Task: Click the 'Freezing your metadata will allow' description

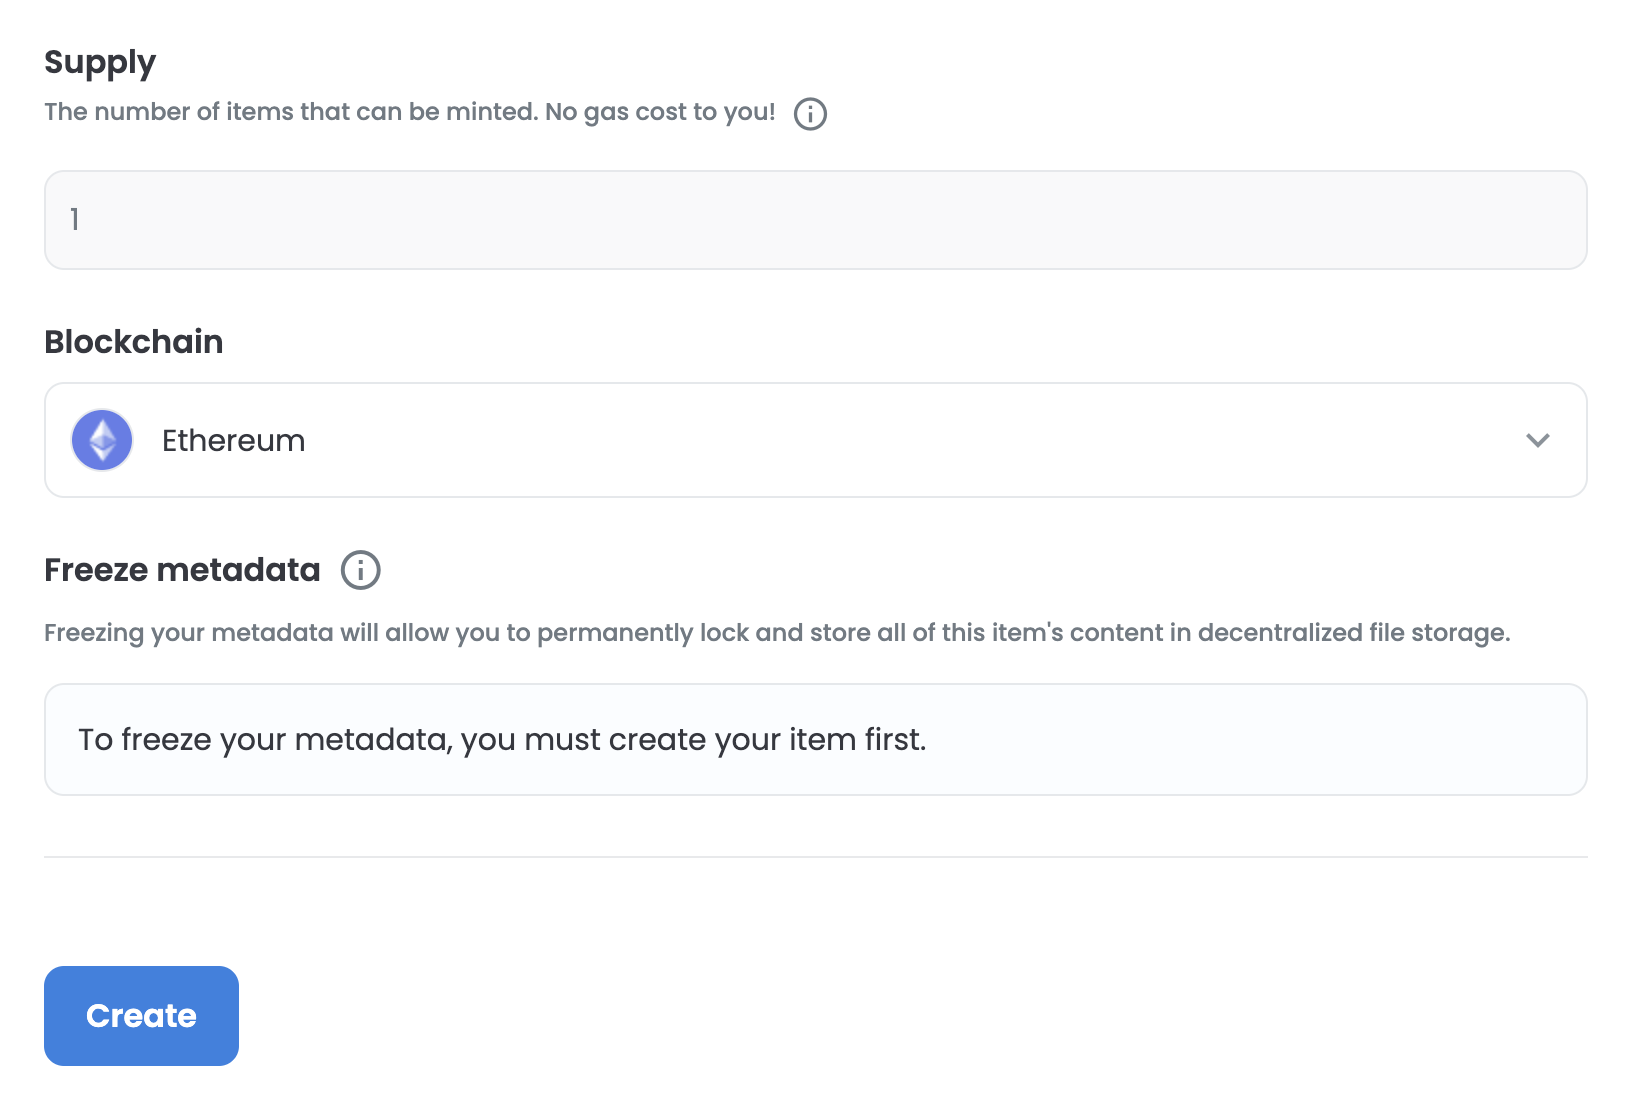Action: pyautogui.click(x=246, y=633)
